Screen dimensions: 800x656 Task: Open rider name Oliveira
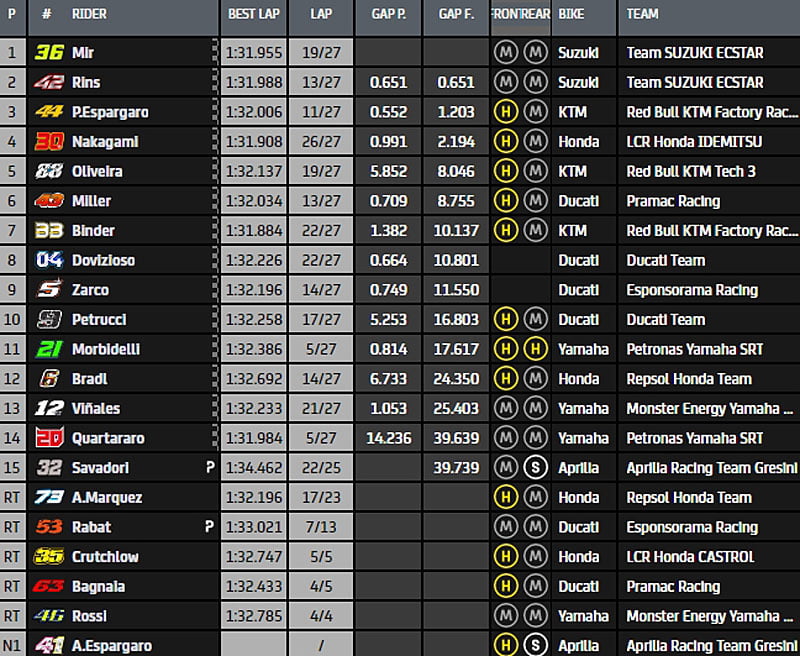[x=98, y=171]
